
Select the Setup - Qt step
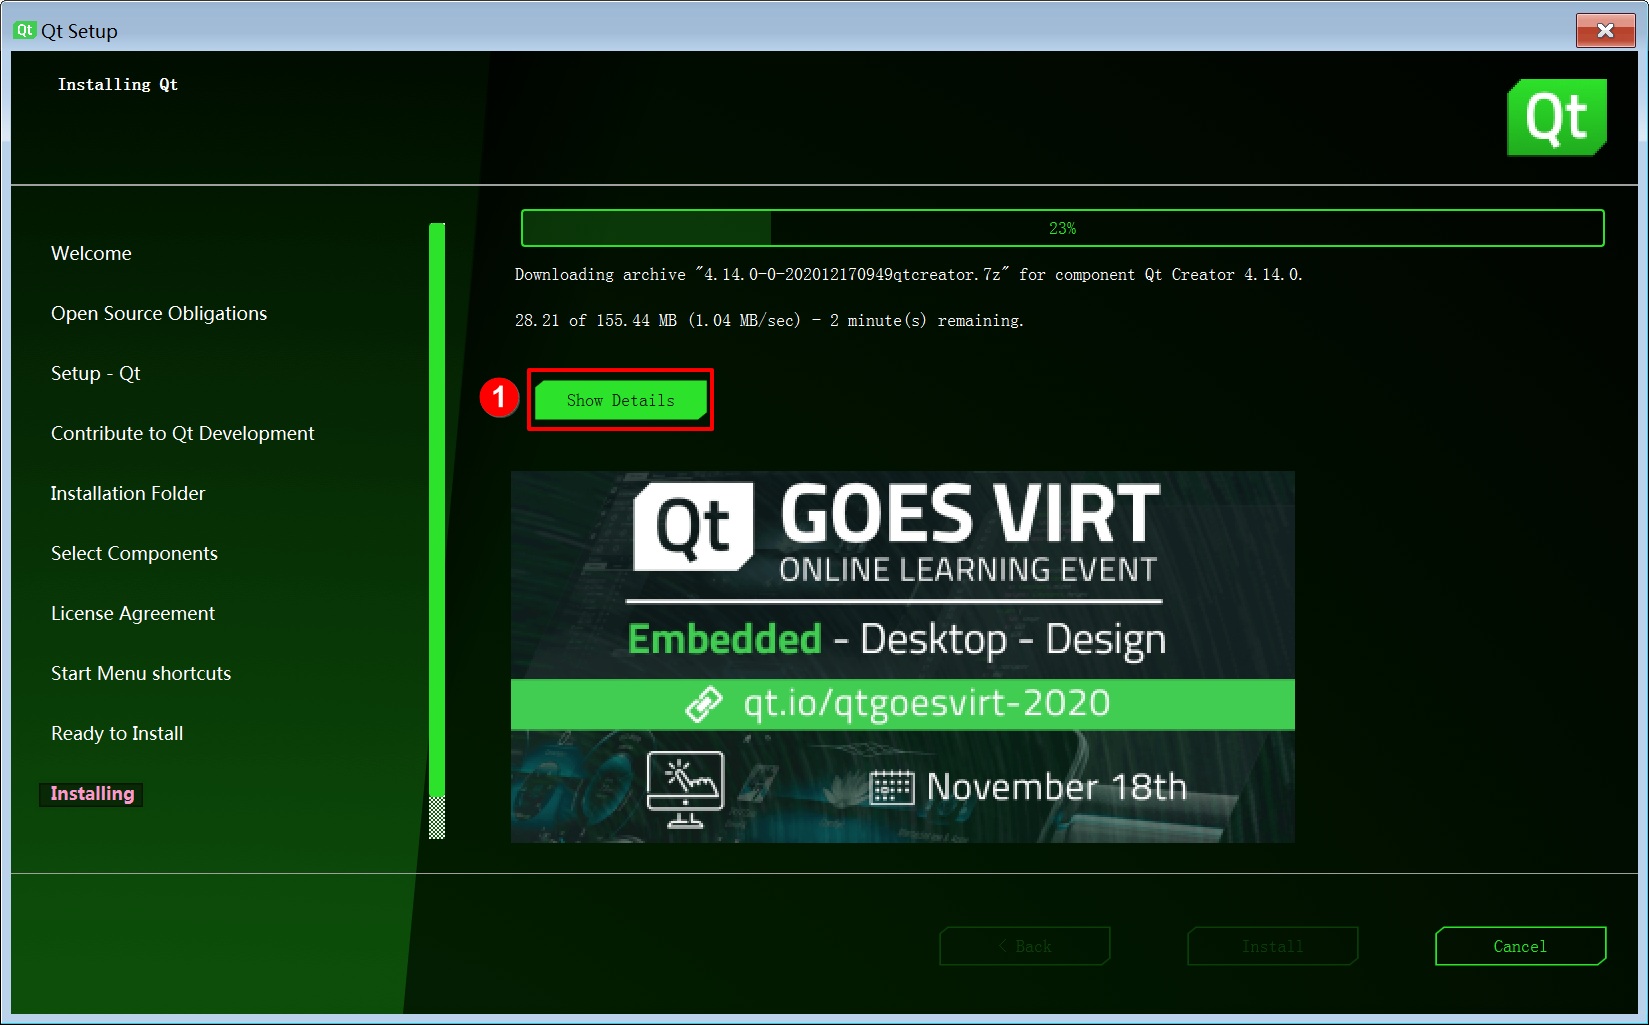point(95,373)
